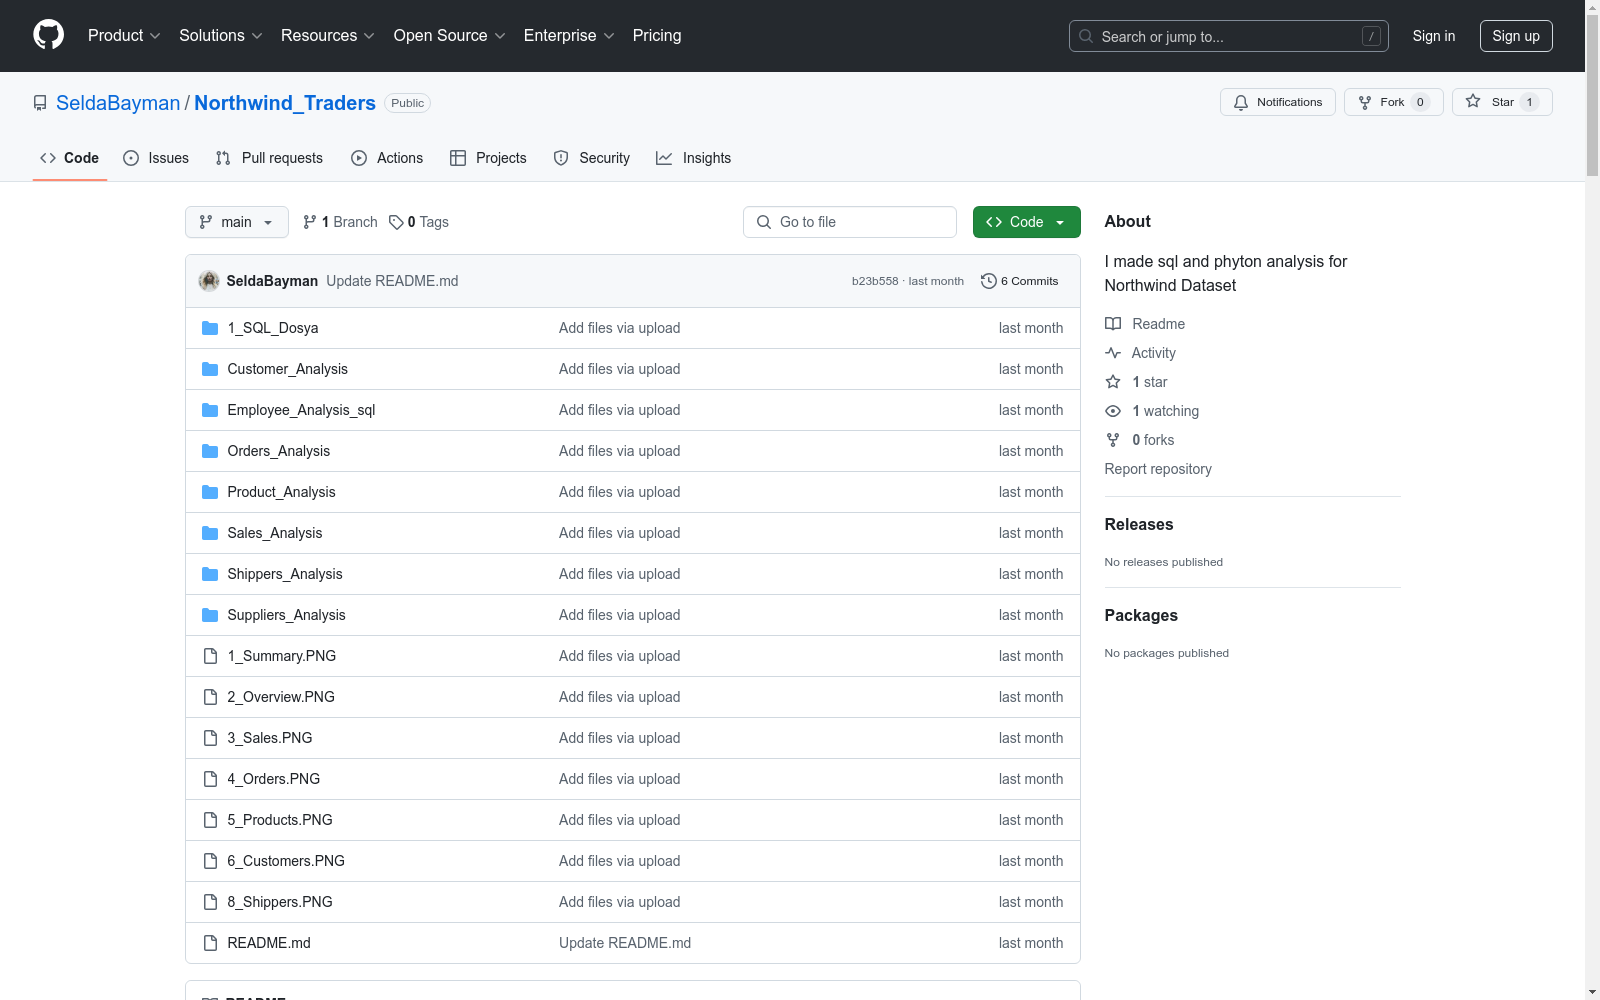Click SeldaBayman's avatar thumbnail
The width and height of the screenshot is (1600, 1000).
209,281
